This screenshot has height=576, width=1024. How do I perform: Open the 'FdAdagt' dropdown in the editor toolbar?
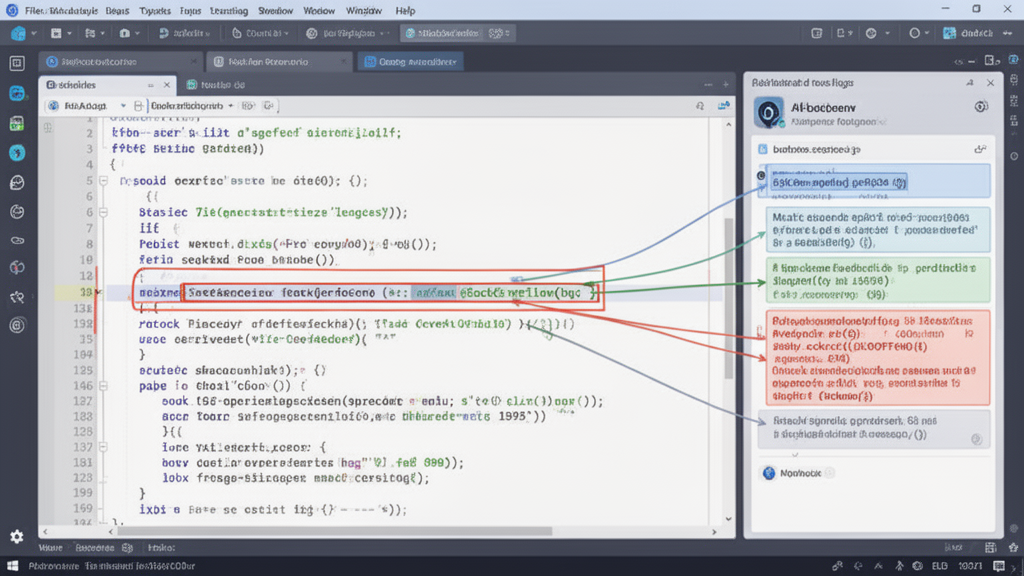88,106
